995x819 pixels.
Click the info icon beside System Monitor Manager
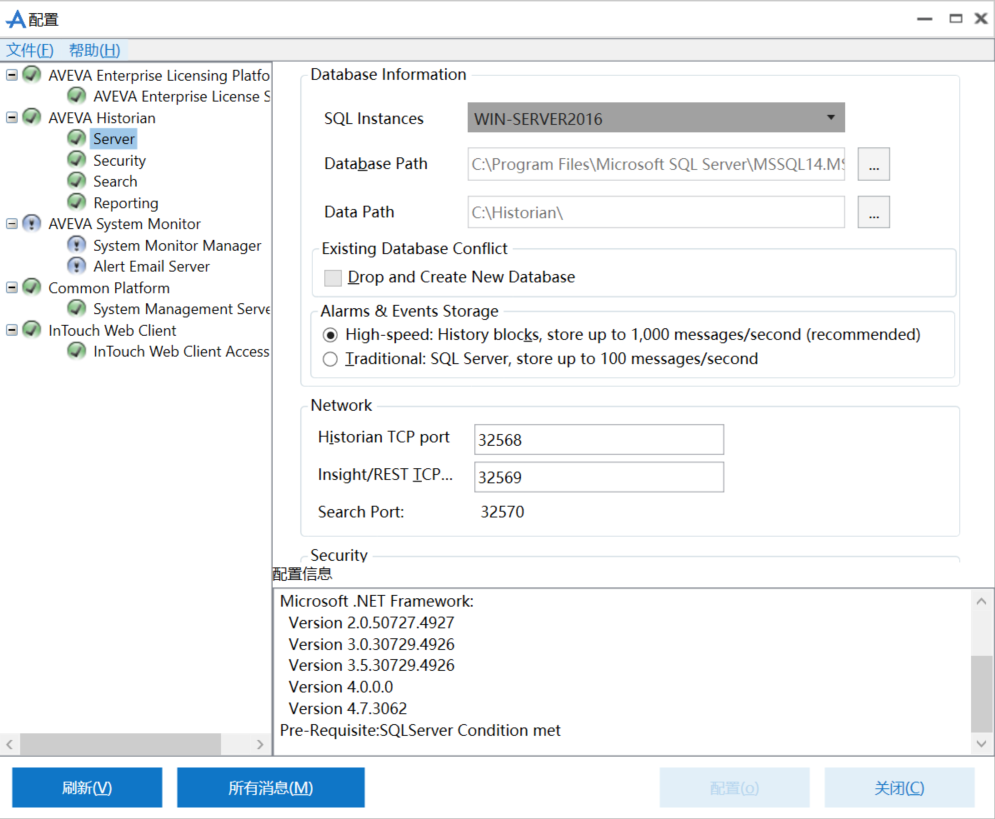(x=76, y=245)
